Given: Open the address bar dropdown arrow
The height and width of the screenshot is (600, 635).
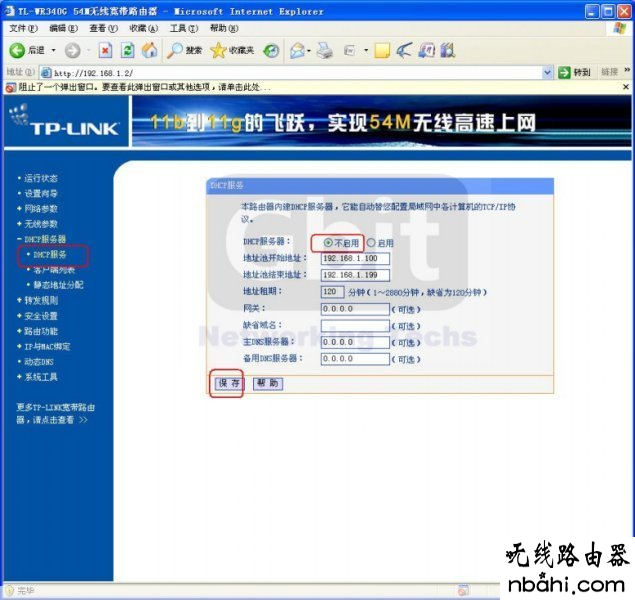Looking at the screenshot, I should (547, 72).
